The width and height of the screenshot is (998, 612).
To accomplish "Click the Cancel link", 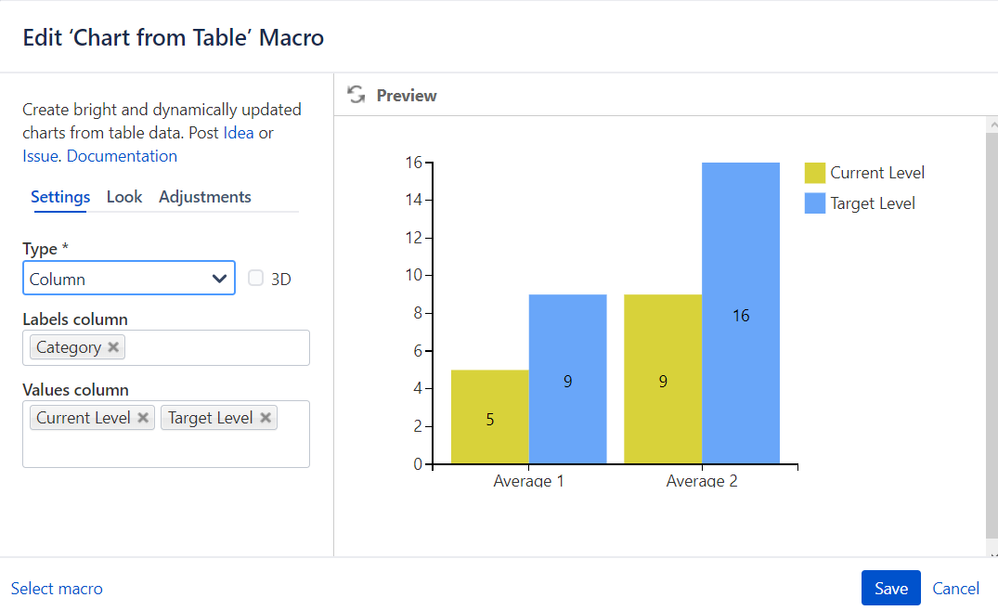I will coord(956,588).
